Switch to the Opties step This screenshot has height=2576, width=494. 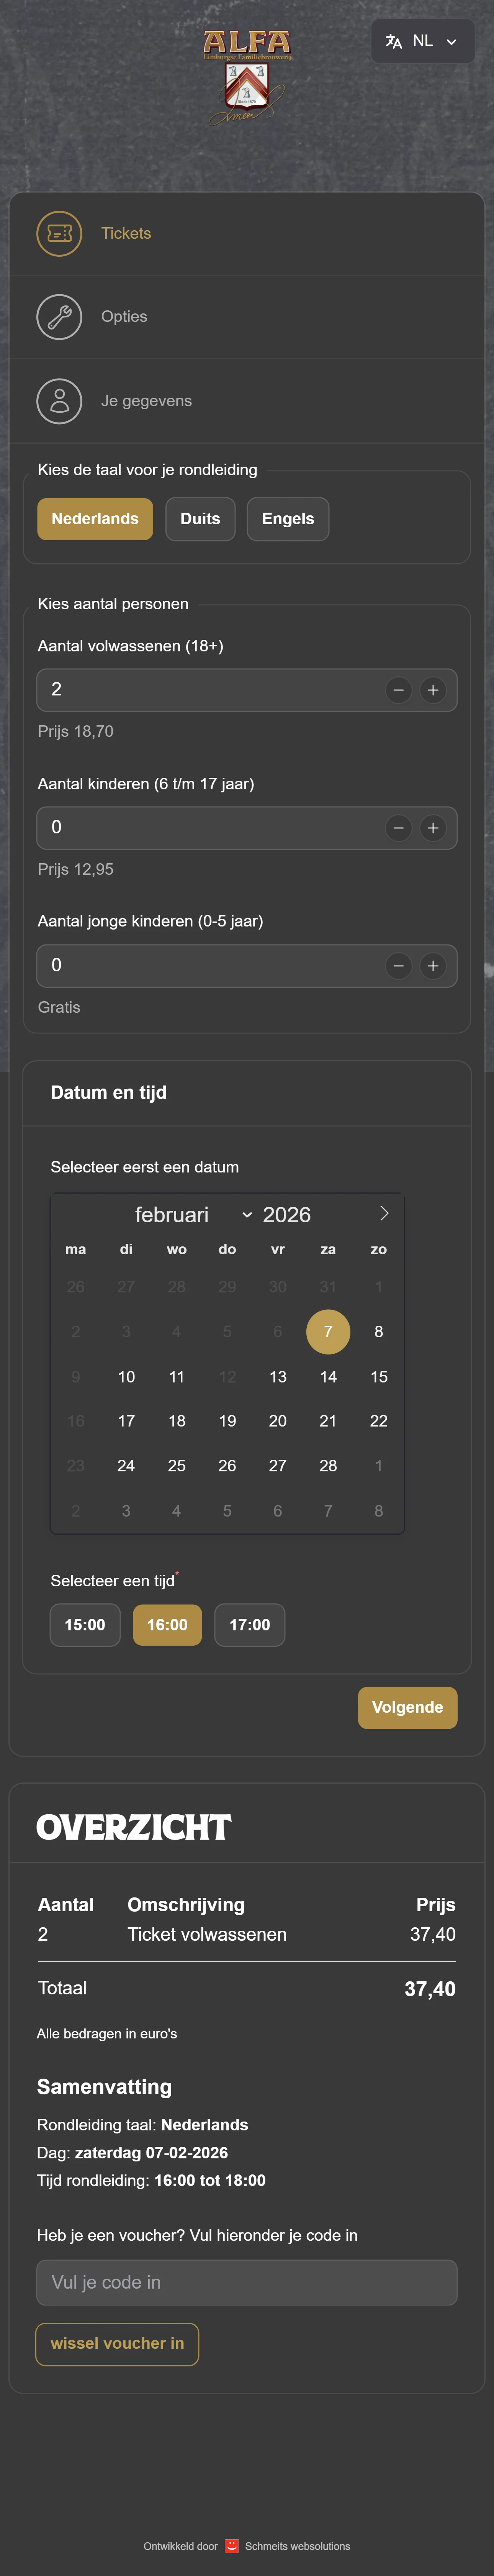click(x=124, y=316)
